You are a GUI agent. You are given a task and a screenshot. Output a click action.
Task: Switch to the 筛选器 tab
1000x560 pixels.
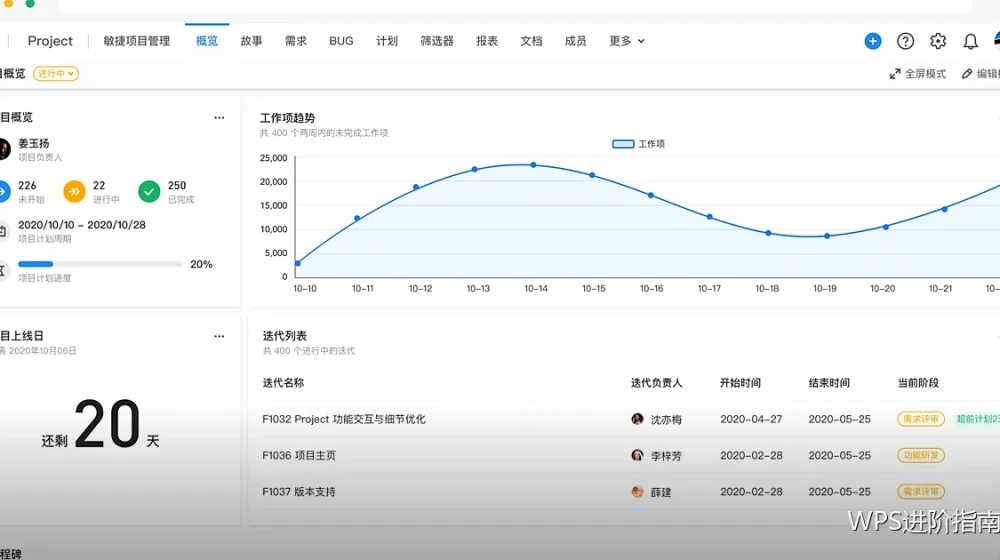point(437,41)
